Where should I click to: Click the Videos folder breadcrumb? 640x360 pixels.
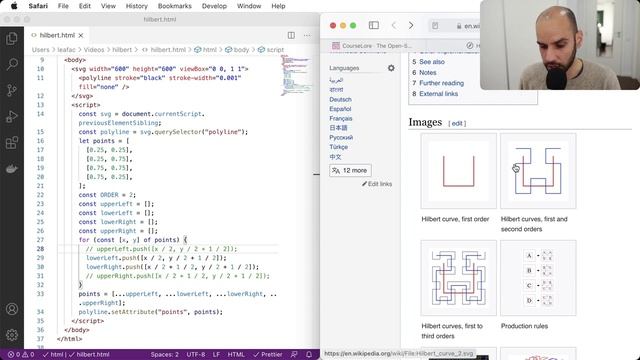pos(94,50)
